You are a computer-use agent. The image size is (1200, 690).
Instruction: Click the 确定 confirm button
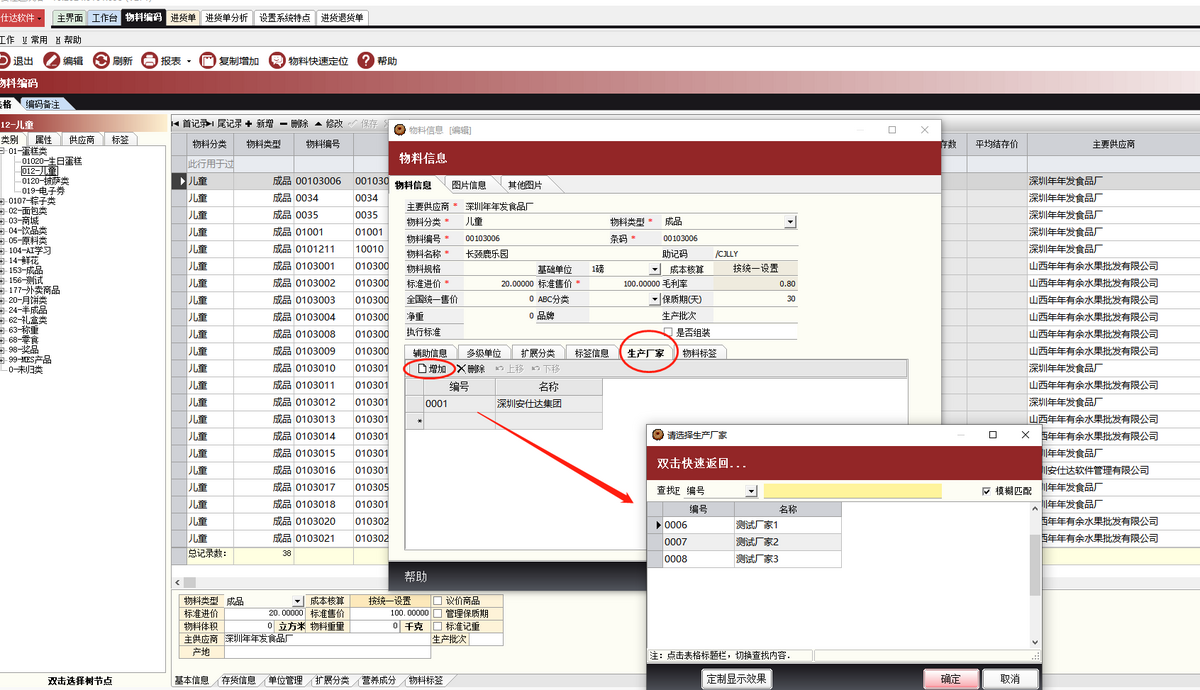pos(951,679)
